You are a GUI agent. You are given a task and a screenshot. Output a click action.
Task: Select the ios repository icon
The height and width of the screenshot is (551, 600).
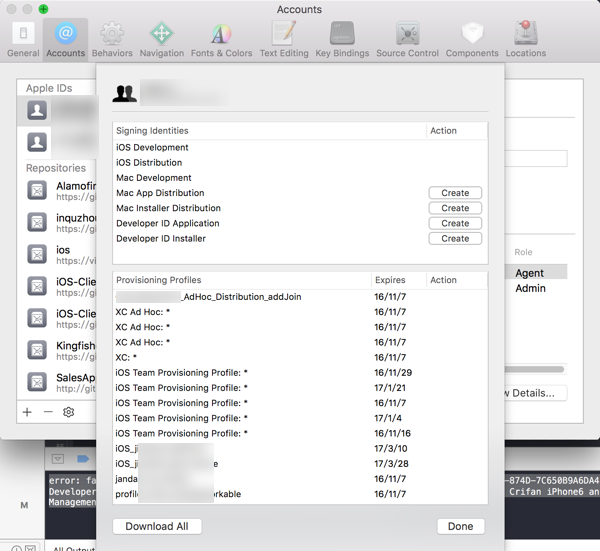(37, 254)
